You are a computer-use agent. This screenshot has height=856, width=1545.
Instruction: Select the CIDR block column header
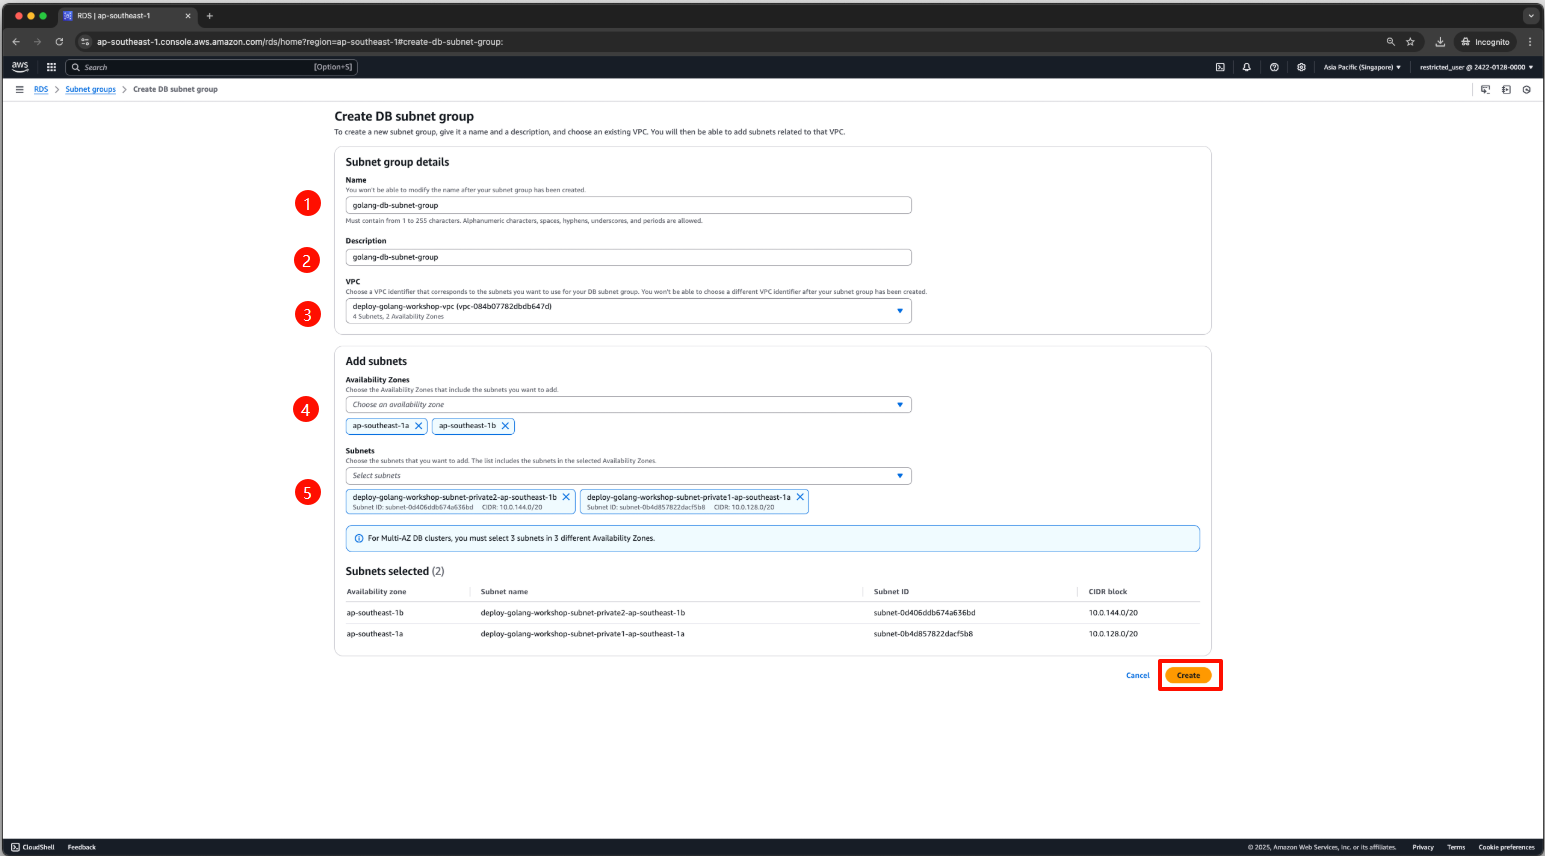(1108, 592)
